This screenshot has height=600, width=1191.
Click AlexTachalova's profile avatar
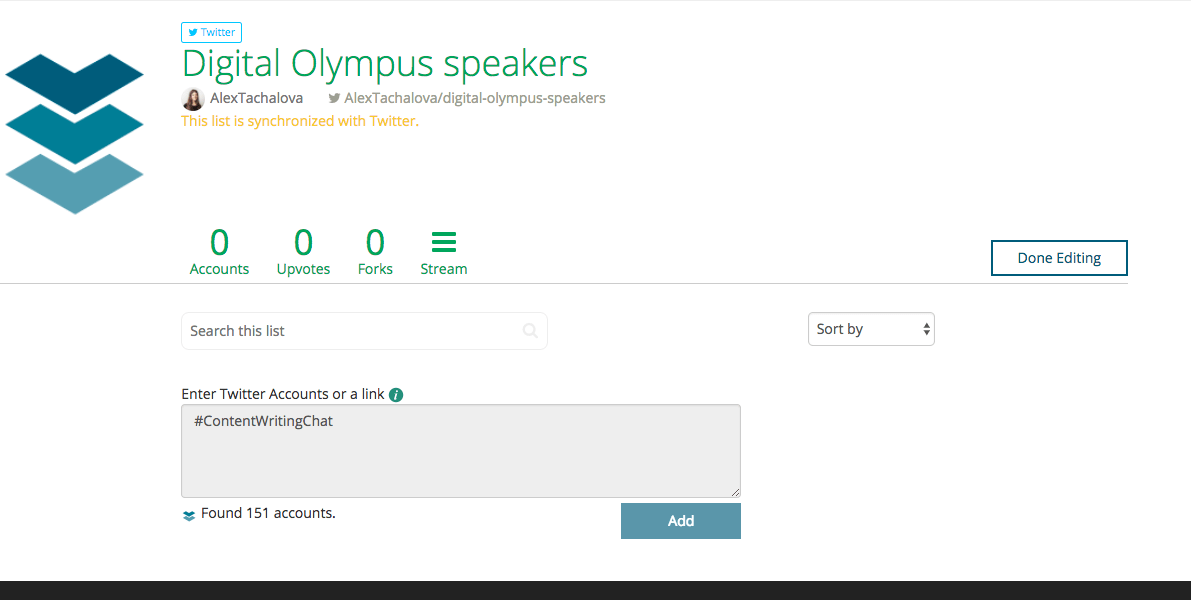[x=193, y=99]
